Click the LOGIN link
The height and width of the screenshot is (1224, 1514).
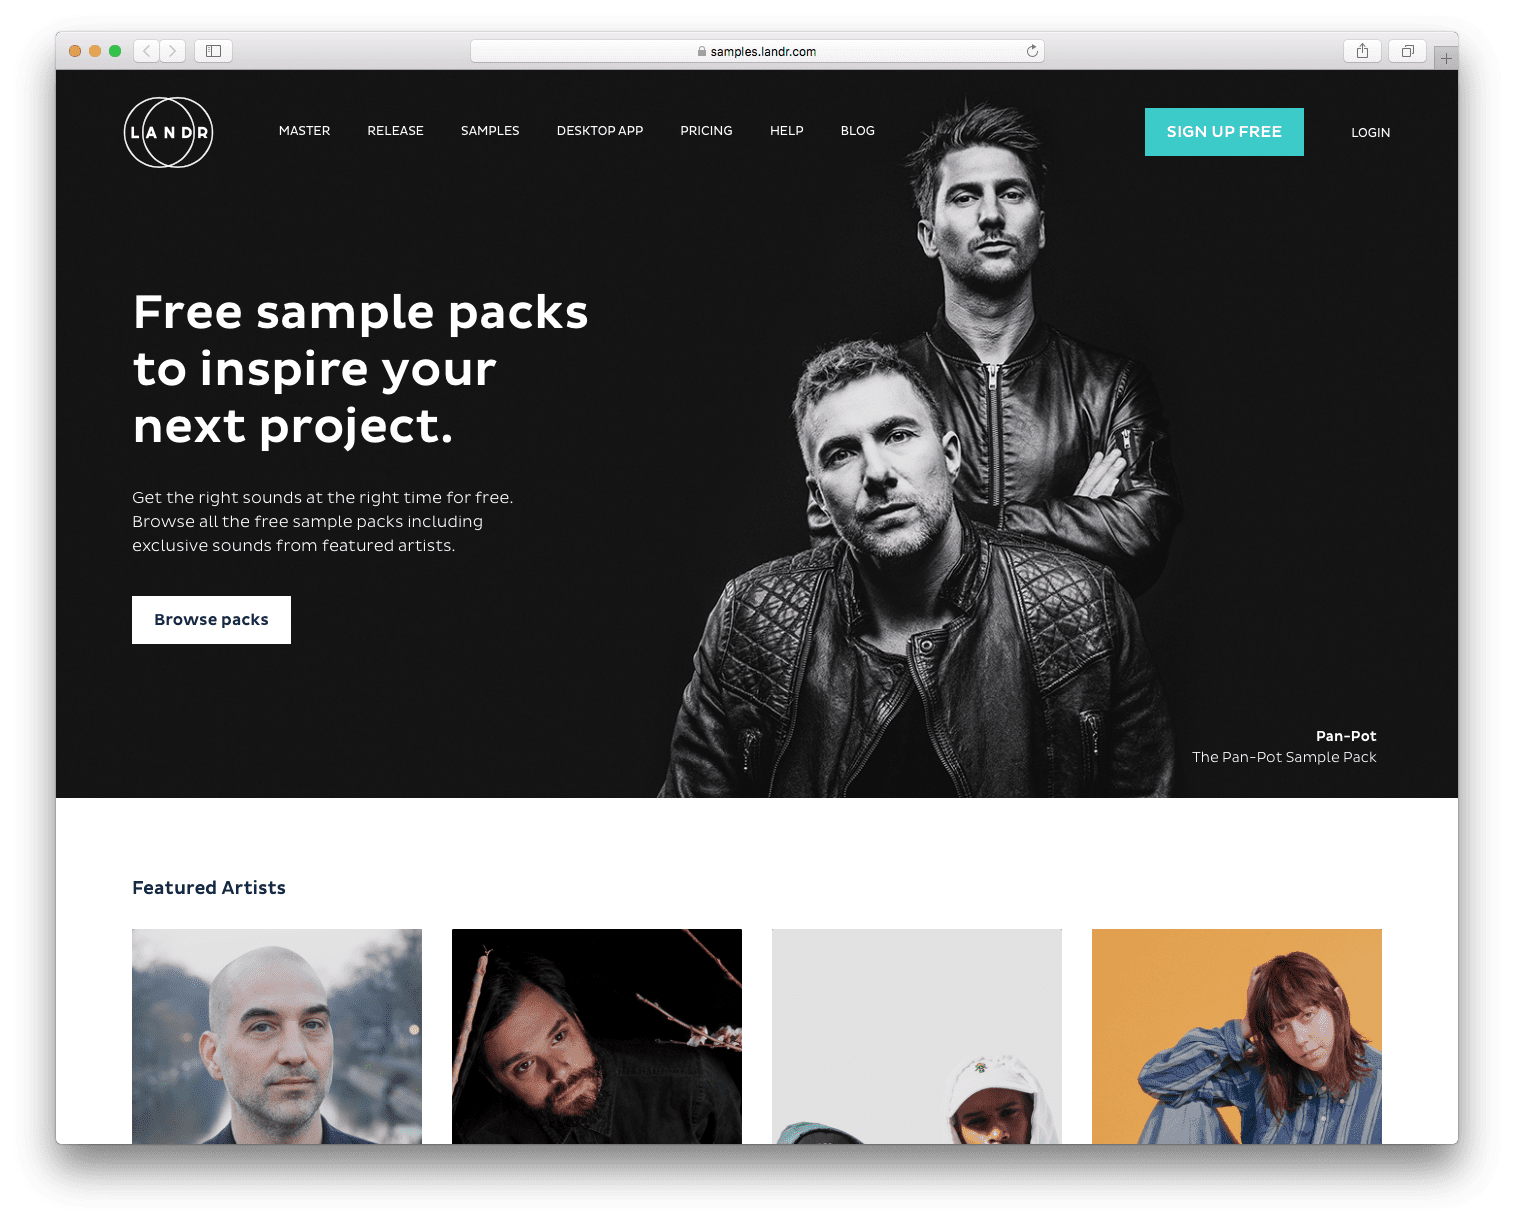coord(1370,132)
